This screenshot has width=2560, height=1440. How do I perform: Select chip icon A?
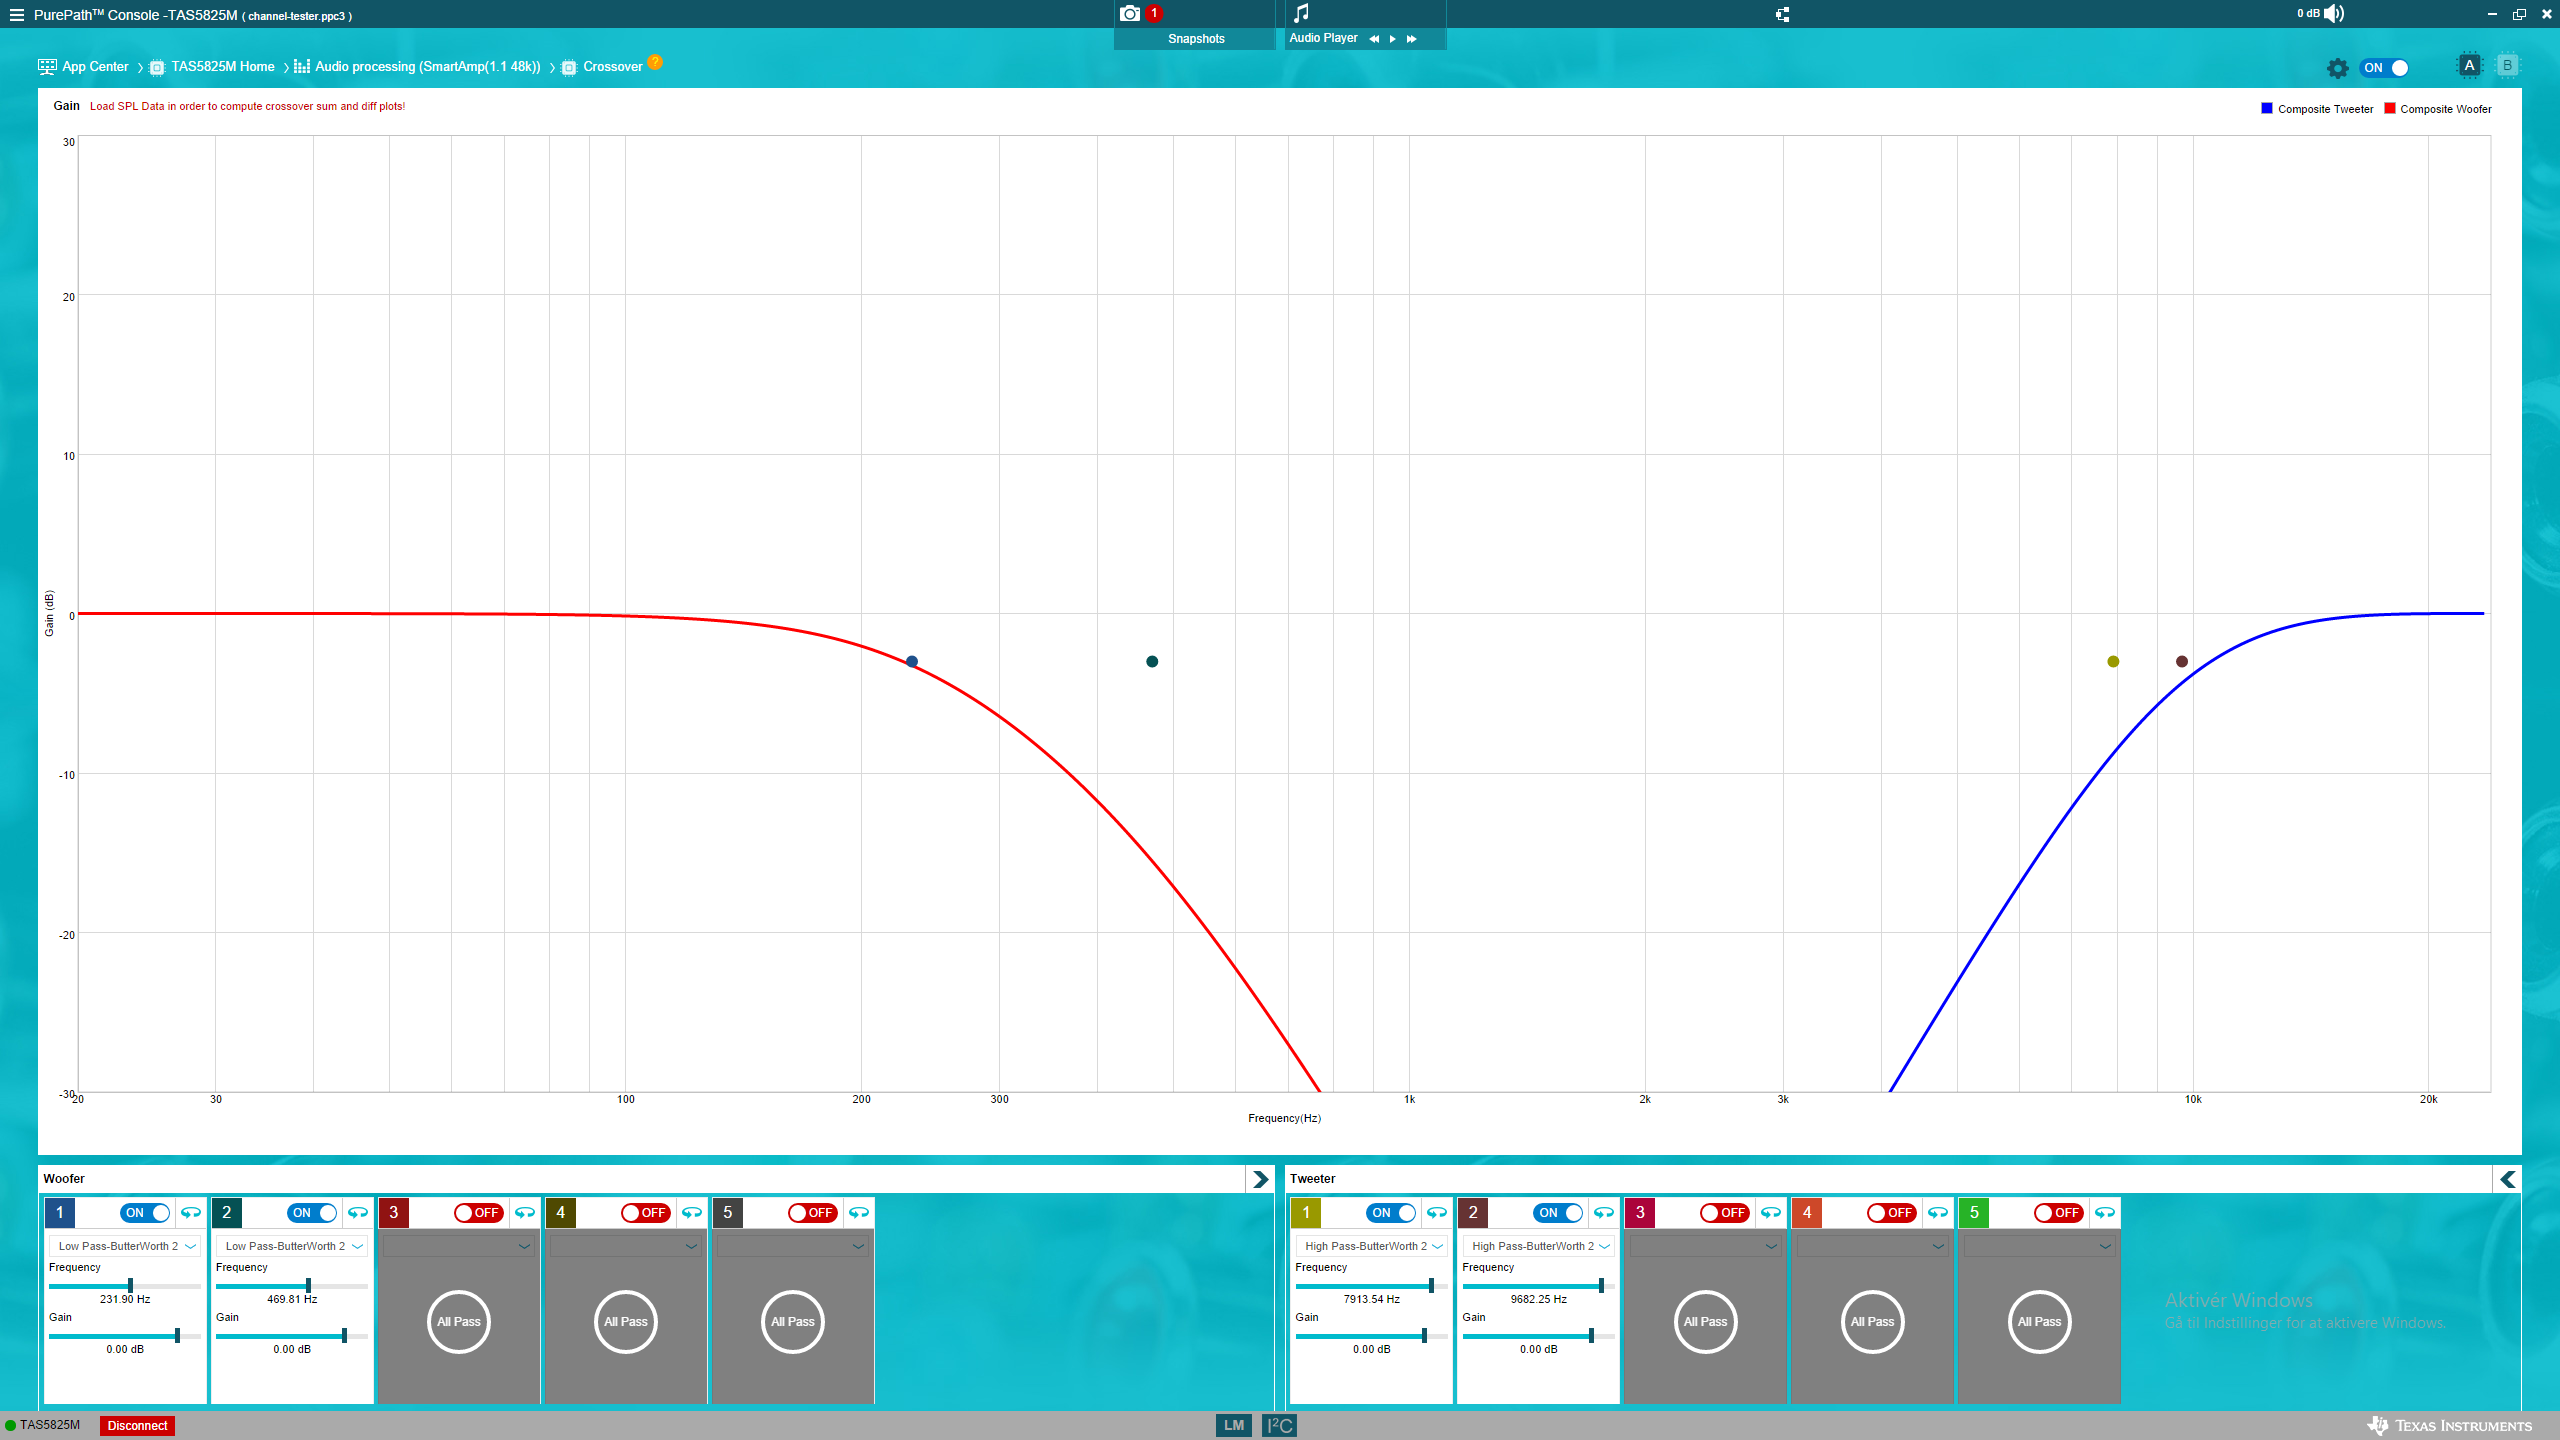[2469, 66]
